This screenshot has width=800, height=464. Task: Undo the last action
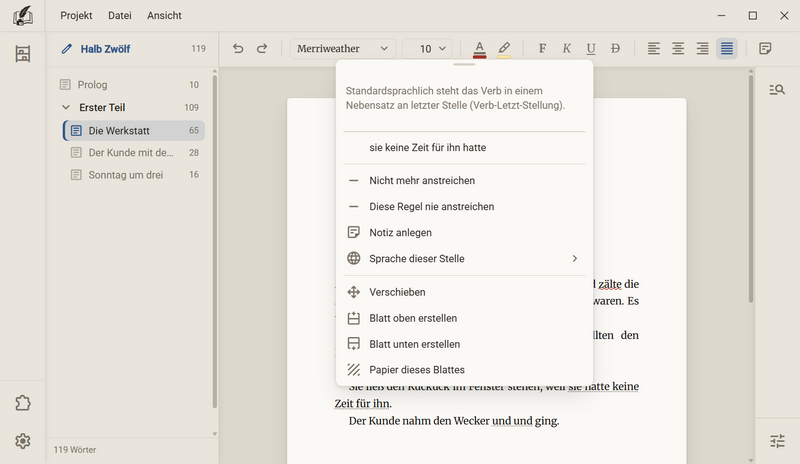(238, 48)
